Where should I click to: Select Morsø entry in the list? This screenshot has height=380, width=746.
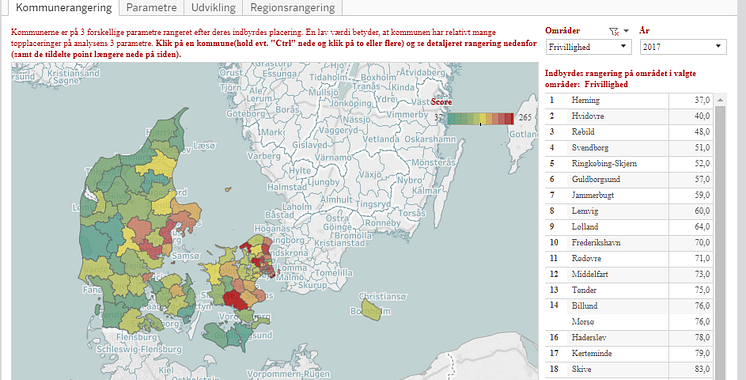[629, 322]
